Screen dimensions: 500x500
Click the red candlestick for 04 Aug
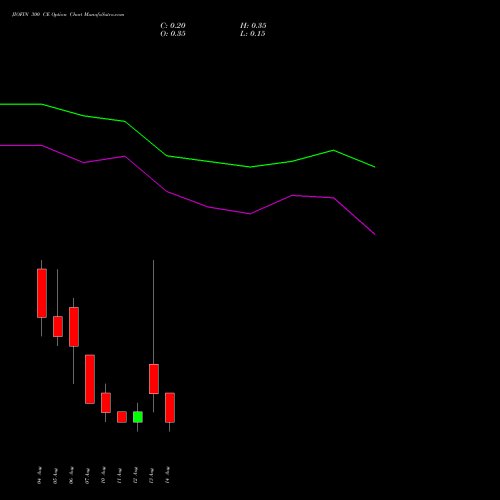pyautogui.click(x=42, y=293)
